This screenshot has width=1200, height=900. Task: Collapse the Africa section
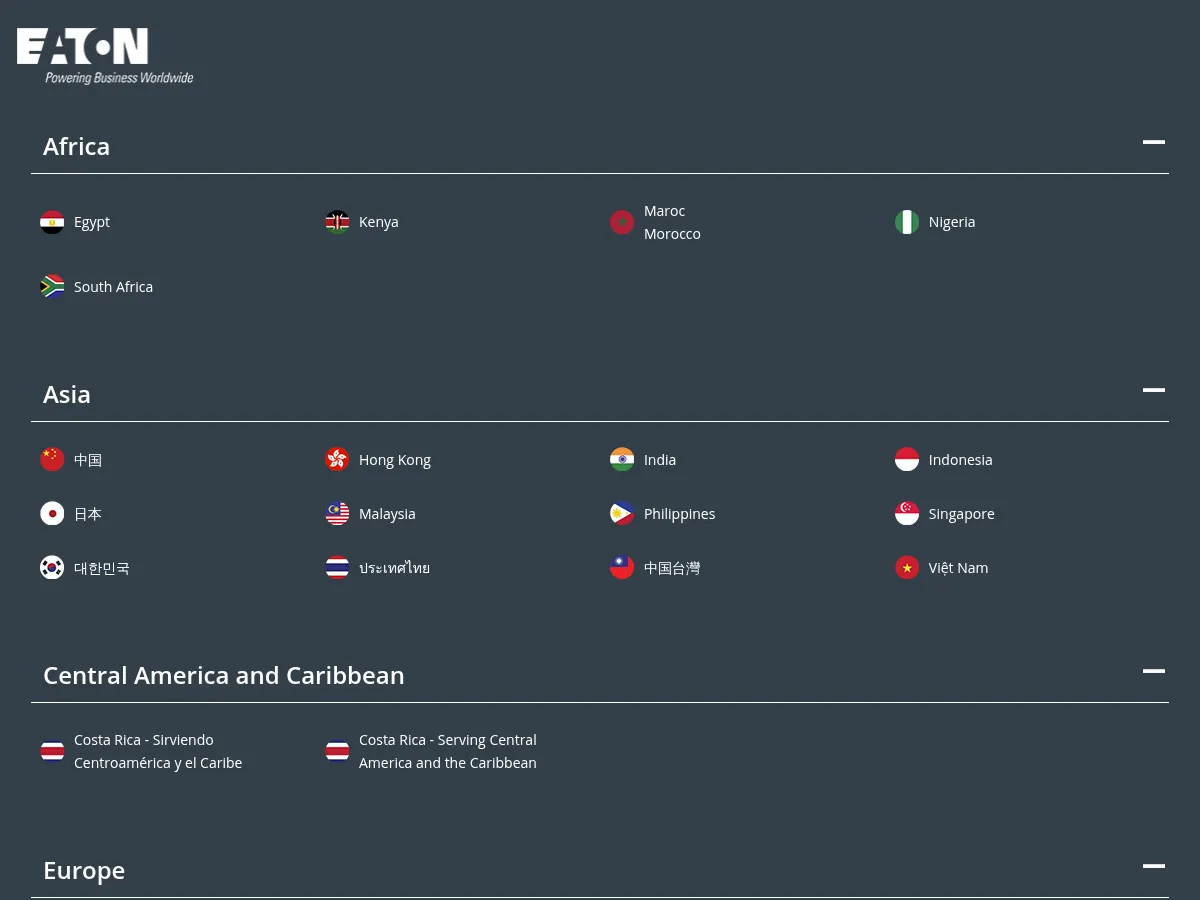(x=1154, y=142)
